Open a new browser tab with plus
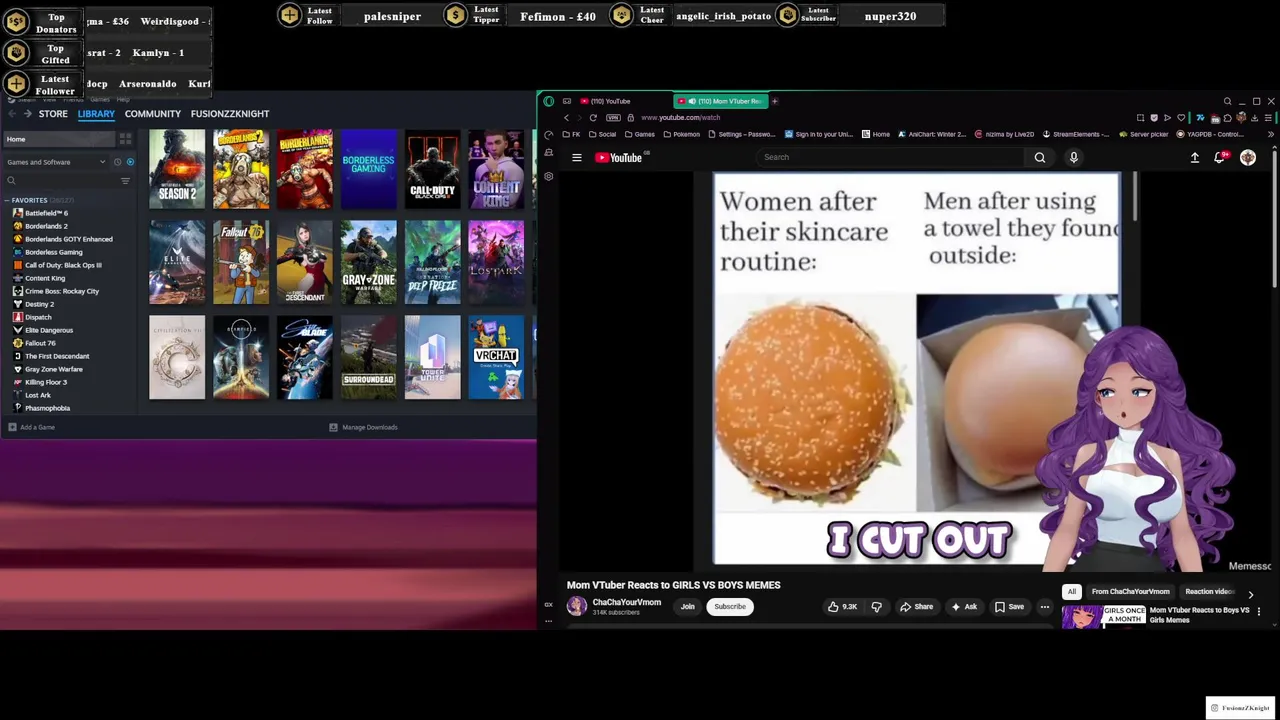The height and width of the screenshot is (720, 1280). pos(774,101)
